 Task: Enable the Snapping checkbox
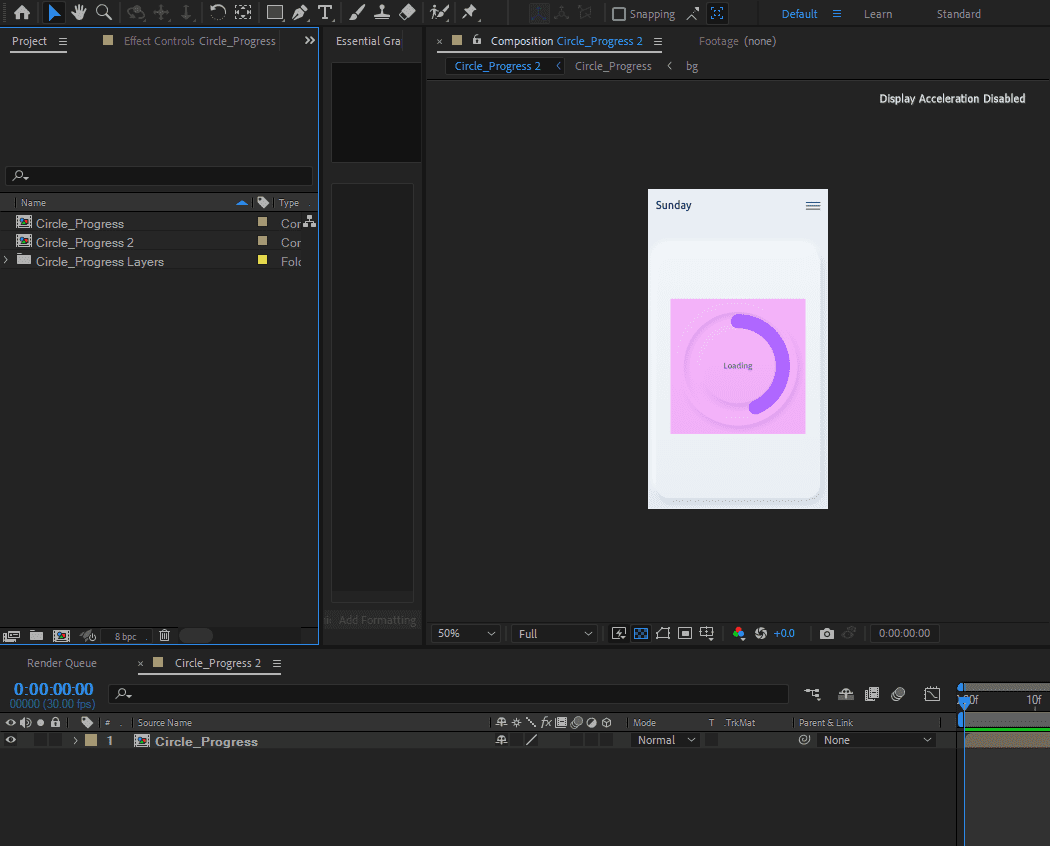point(619,14)
